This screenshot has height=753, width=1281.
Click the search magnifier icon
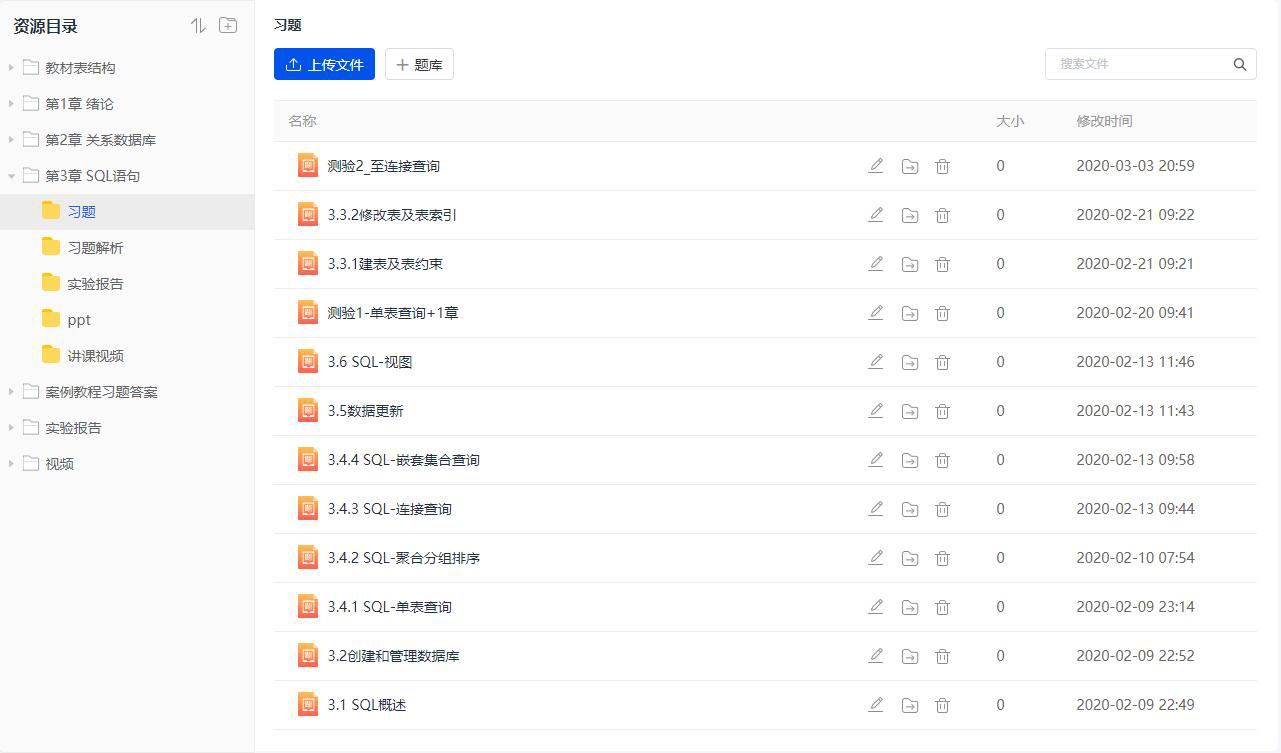1240,64
